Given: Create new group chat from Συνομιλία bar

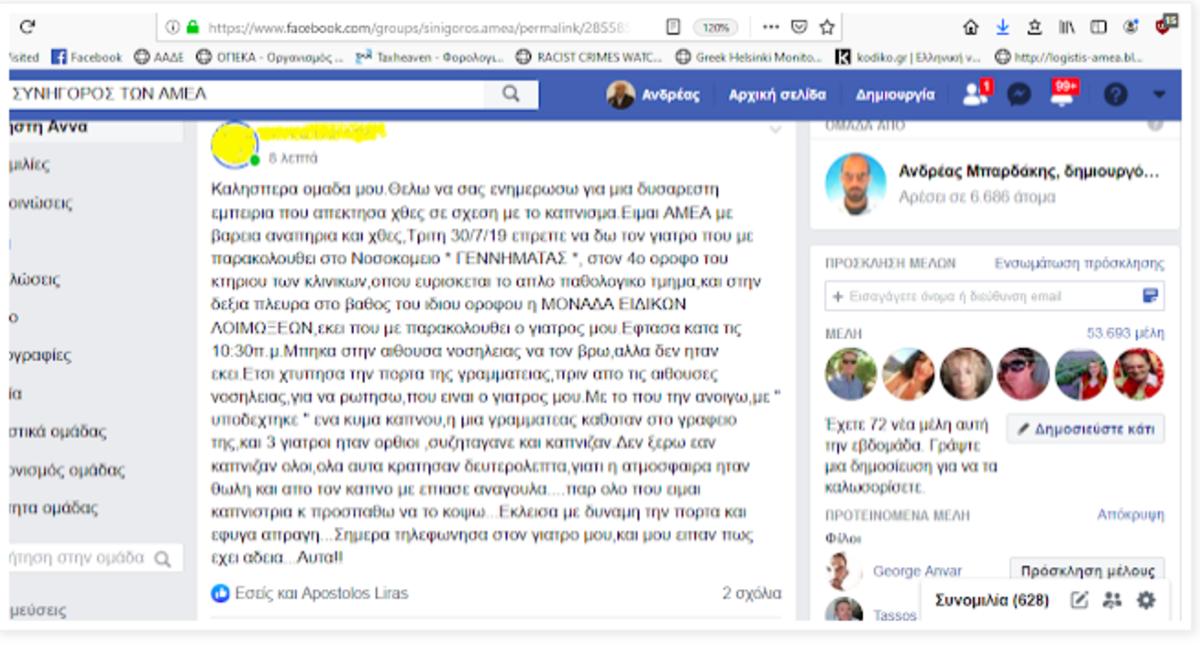Looking at the screenshot, I should [1112, 600].
